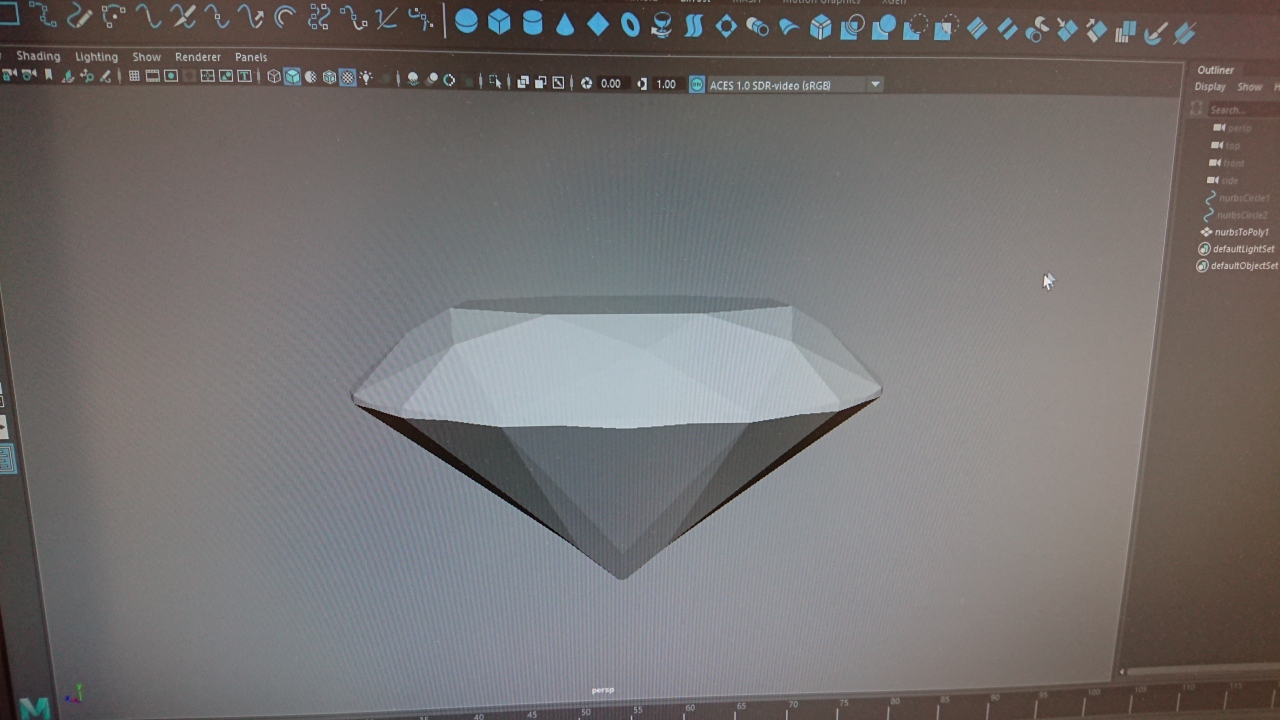Click the exposure value field 0.00
1280x720 pixels.
[611, 84]
